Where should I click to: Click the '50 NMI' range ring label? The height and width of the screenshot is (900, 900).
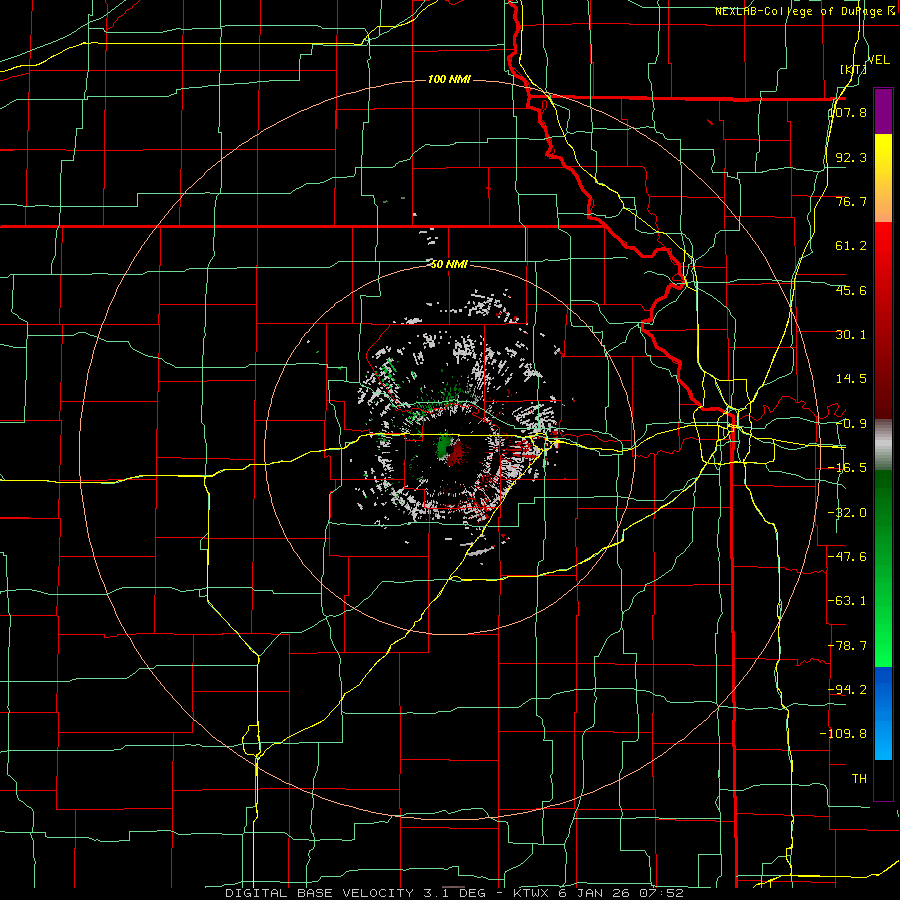tap(449, 264)
